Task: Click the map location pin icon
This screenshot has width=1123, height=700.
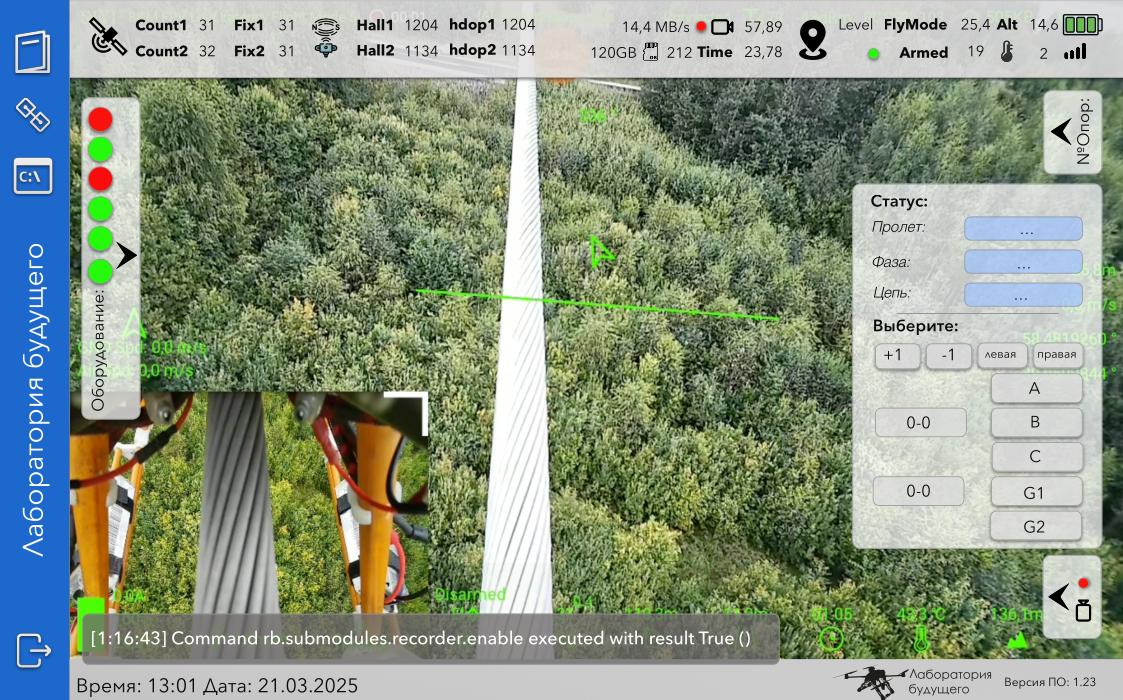Action: tap(813, 39)
